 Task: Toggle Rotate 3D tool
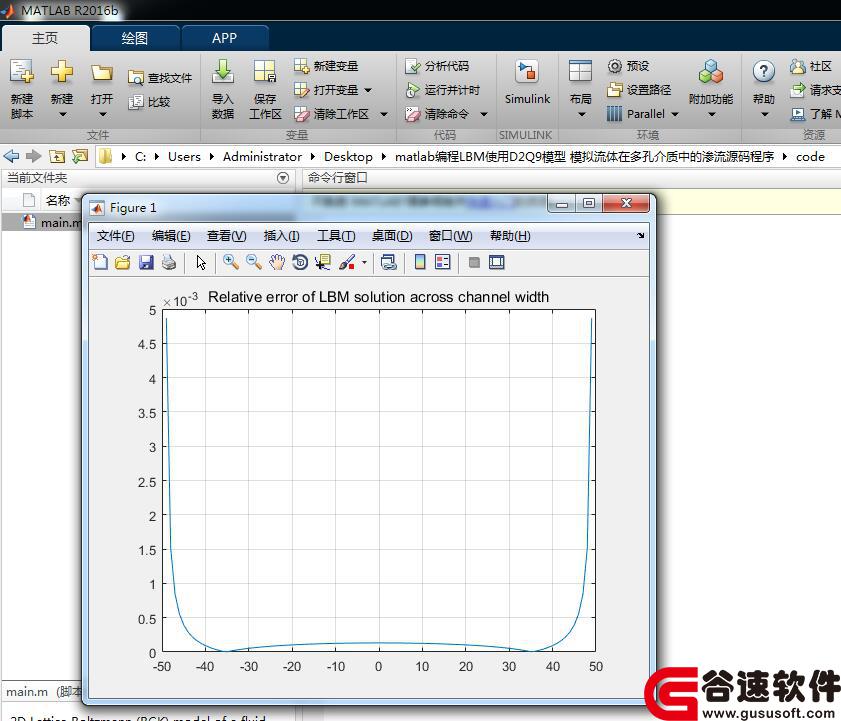300,262
